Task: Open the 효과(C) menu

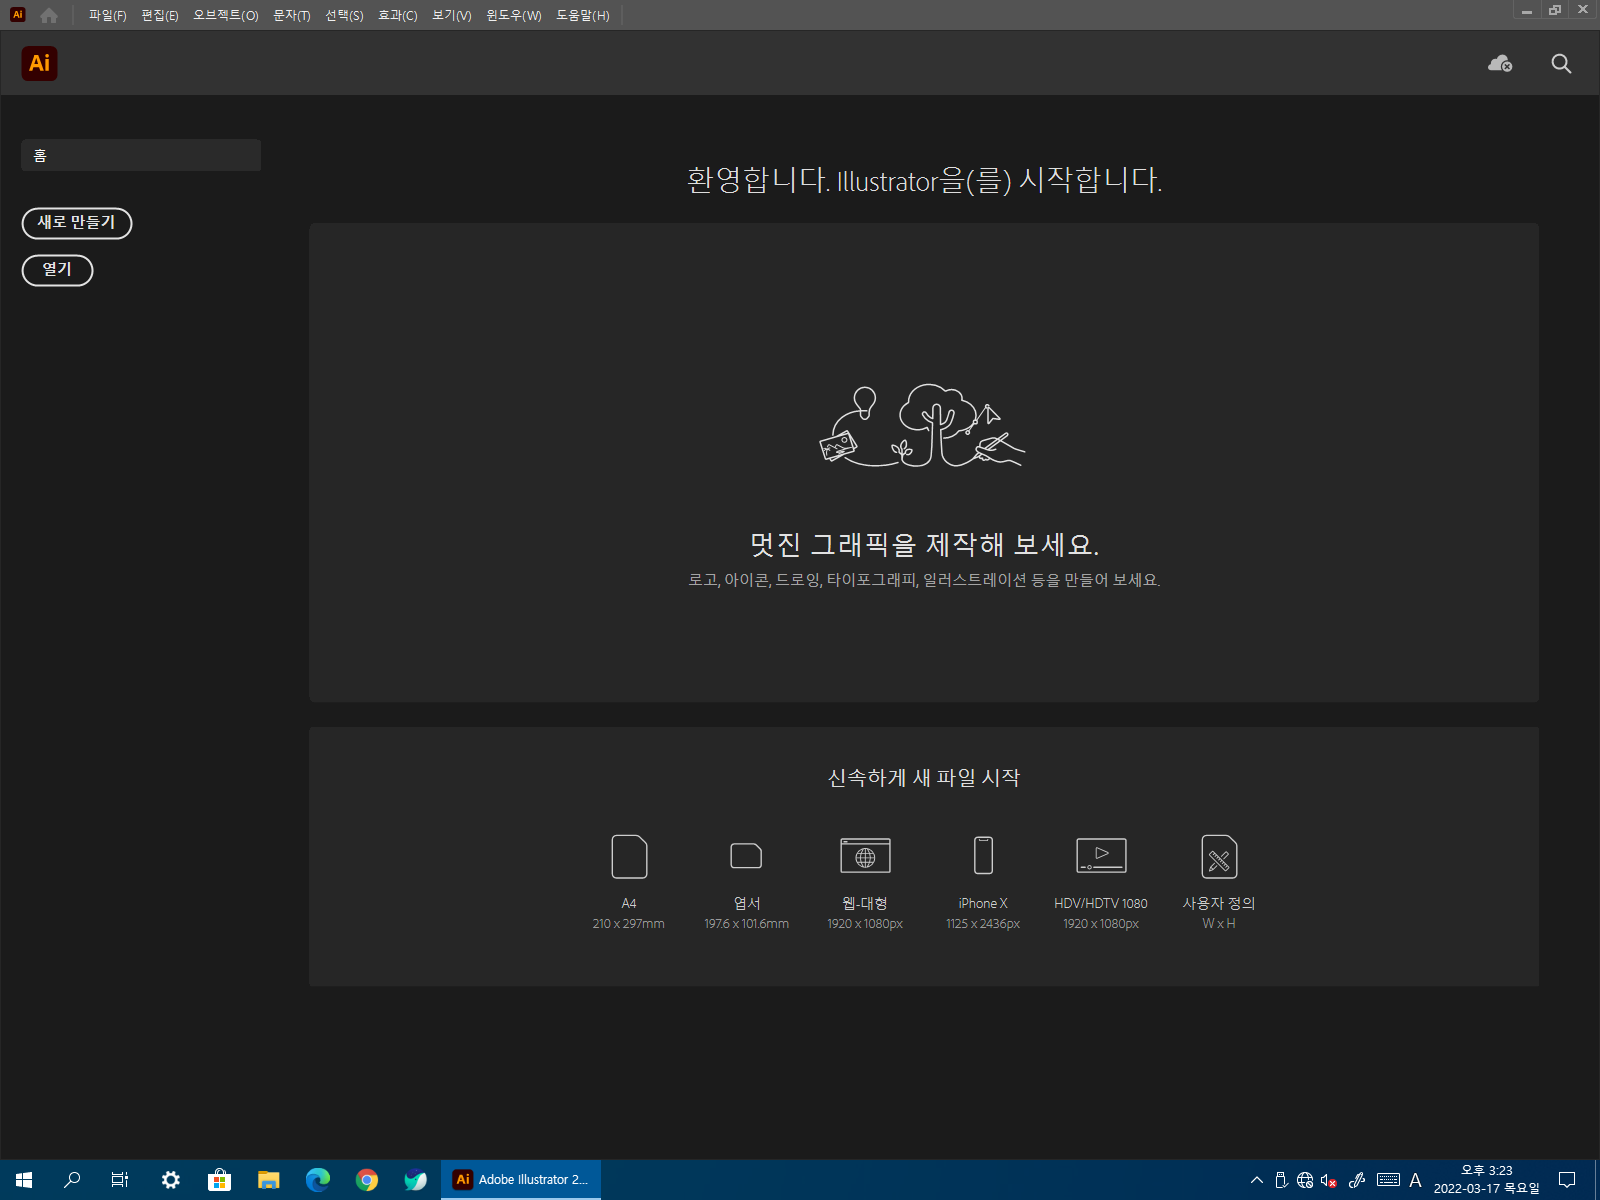Action: pos(398,15)
